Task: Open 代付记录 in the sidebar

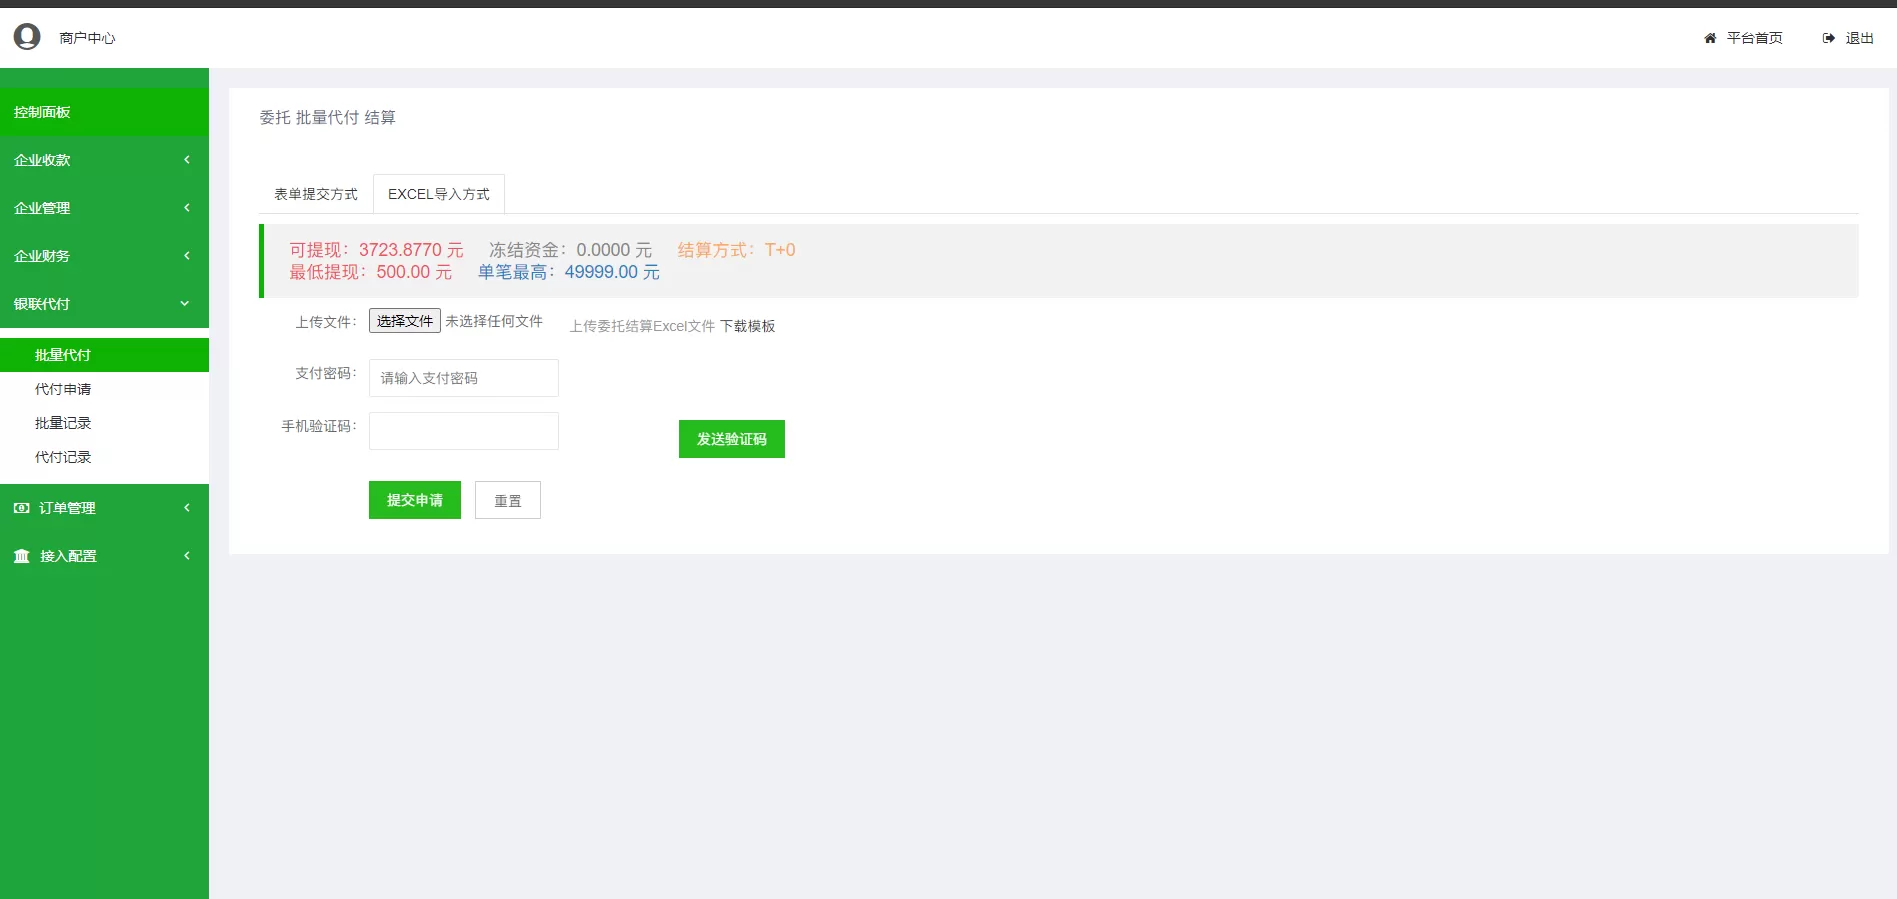Action: click(63, 457)
